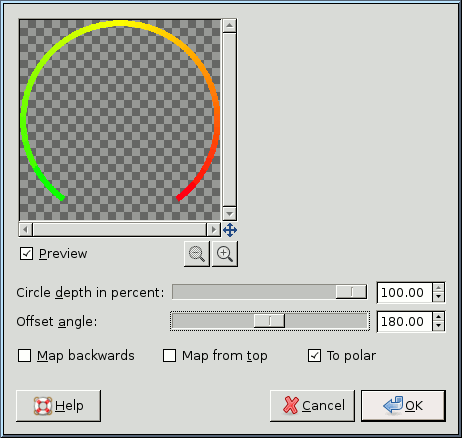Image resolution: width=462 pixels, height=438 pixels.
Task: Enable Map from top checkbox
Action: pos(169,356)
